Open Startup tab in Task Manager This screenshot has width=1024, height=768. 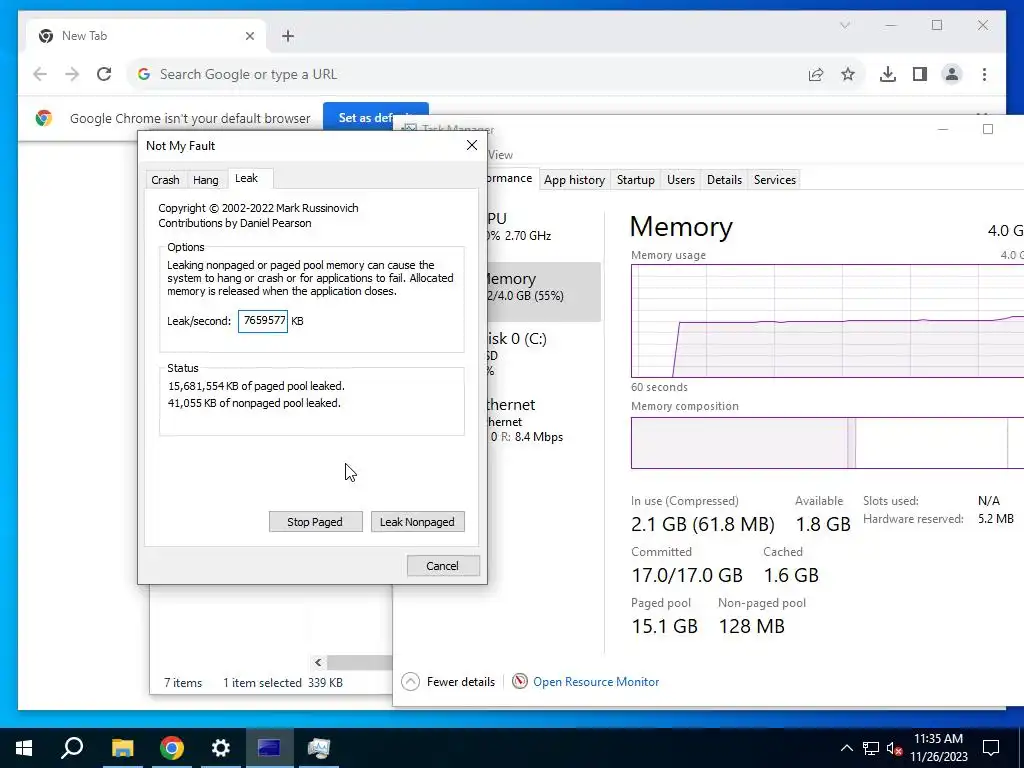click(x=635, y=180)
